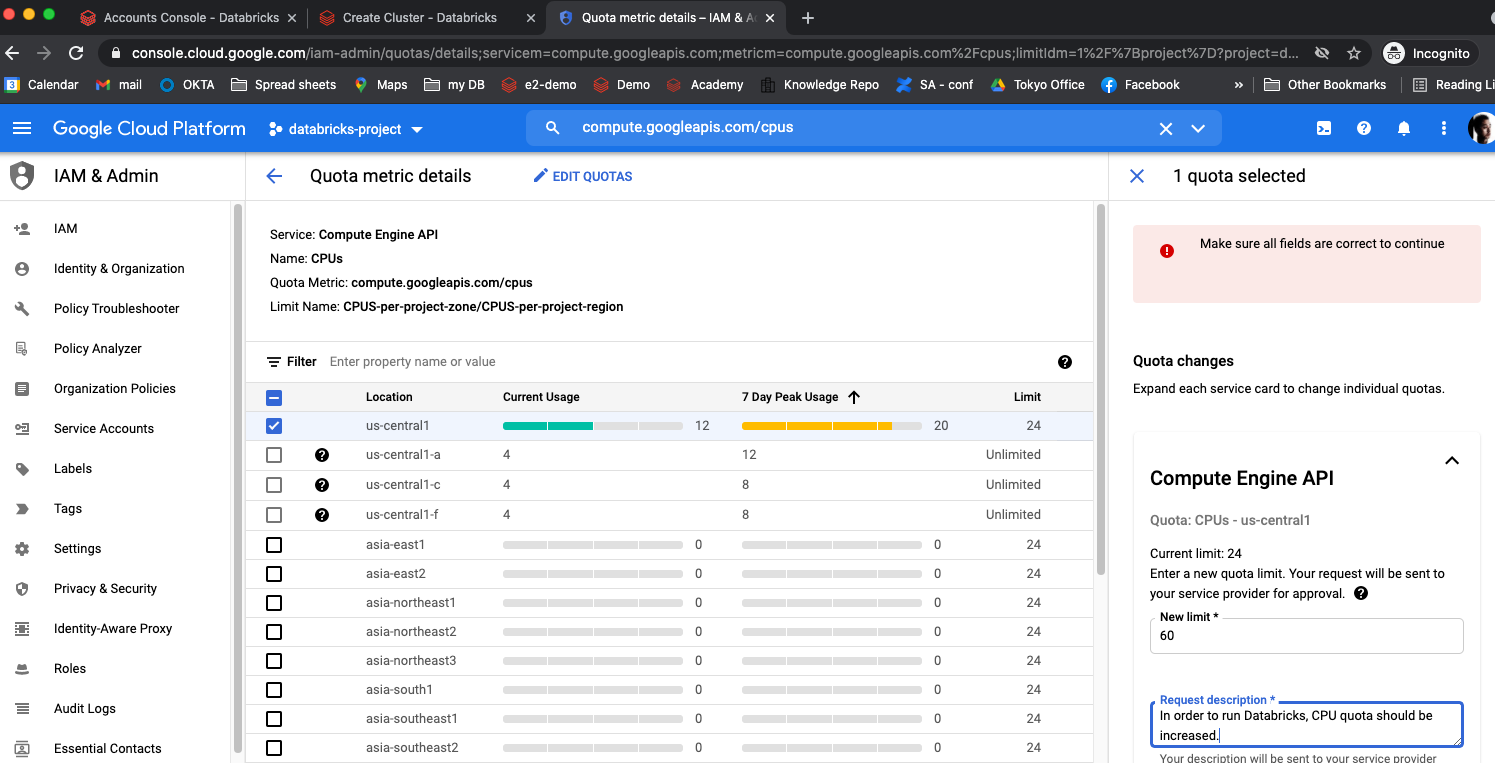Clear the search box with X icon
The image size is (1495, 763).
[x=1166, y=128]
